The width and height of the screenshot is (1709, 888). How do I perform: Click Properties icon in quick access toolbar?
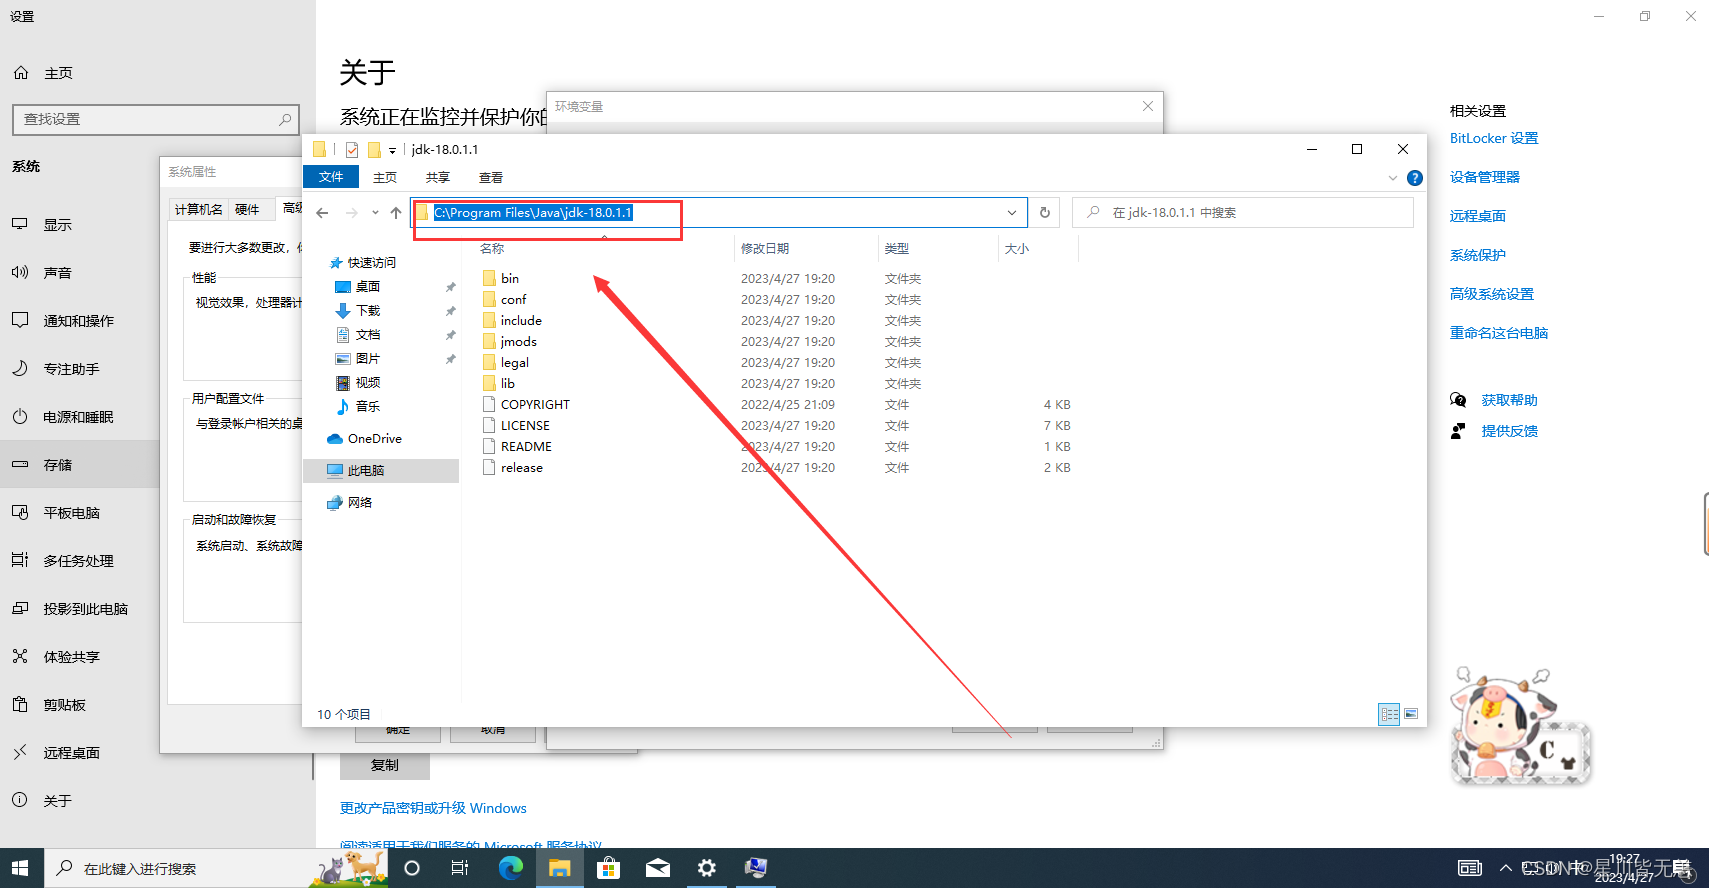tap(352, 150)
